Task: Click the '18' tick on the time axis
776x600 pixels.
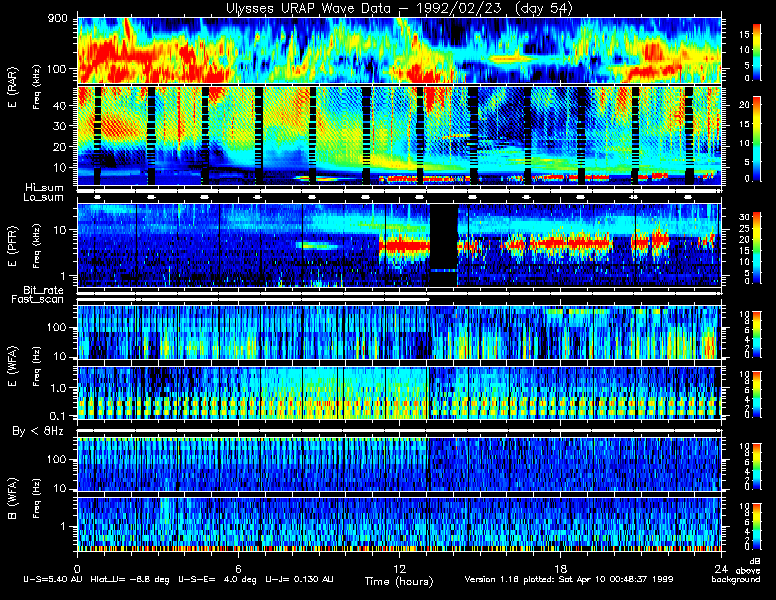Action: click(560, 568)
